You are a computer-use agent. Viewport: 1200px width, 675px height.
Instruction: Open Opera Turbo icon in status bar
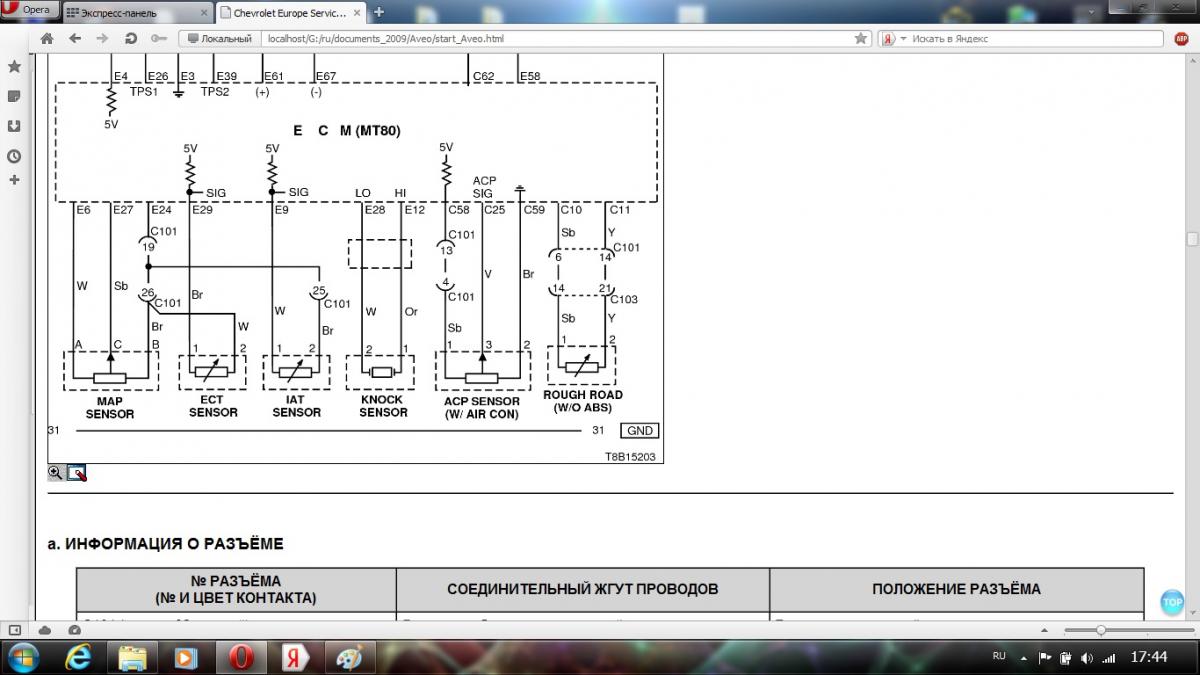(x=74, y=629)
